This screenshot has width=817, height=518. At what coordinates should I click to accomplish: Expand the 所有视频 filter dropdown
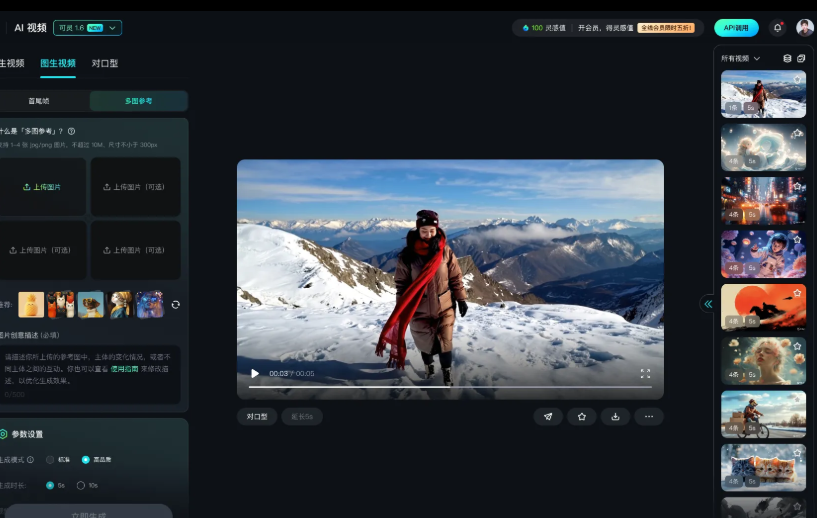[740, 58]
